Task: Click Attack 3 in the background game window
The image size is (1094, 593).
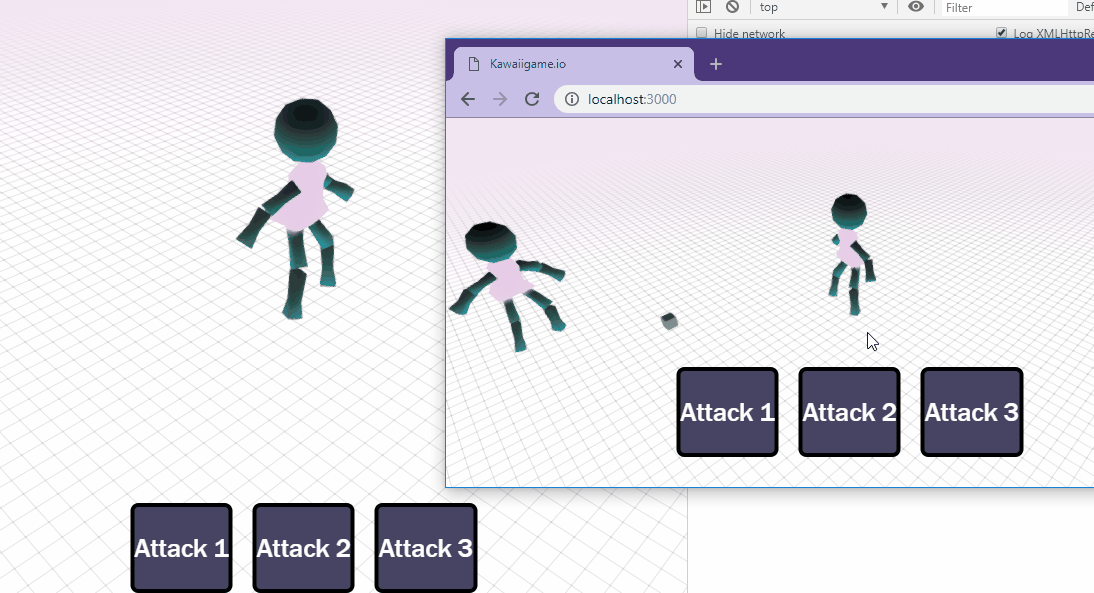Action: (426, 548)
